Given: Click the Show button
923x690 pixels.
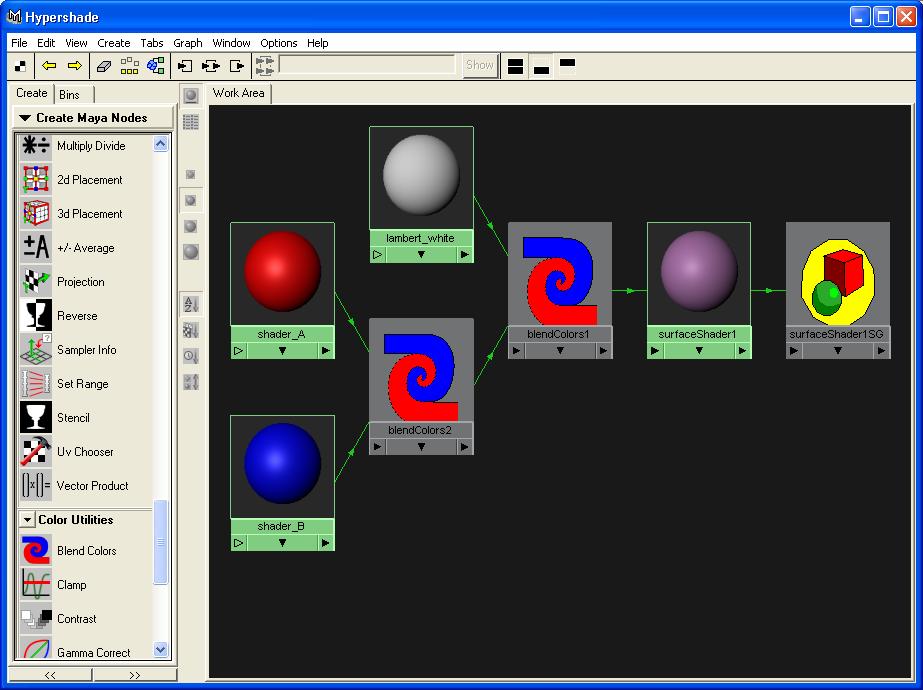Looking at the screenshot, I should 479,65.
